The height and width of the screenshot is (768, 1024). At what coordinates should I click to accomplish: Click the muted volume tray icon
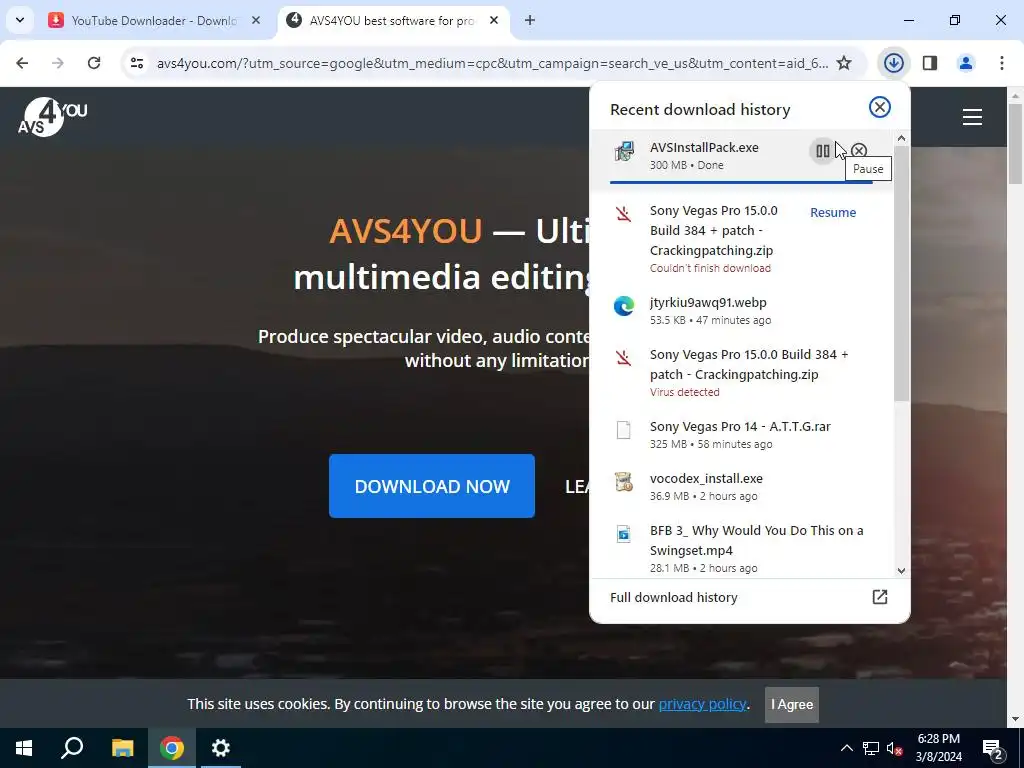tap(894, 748)
